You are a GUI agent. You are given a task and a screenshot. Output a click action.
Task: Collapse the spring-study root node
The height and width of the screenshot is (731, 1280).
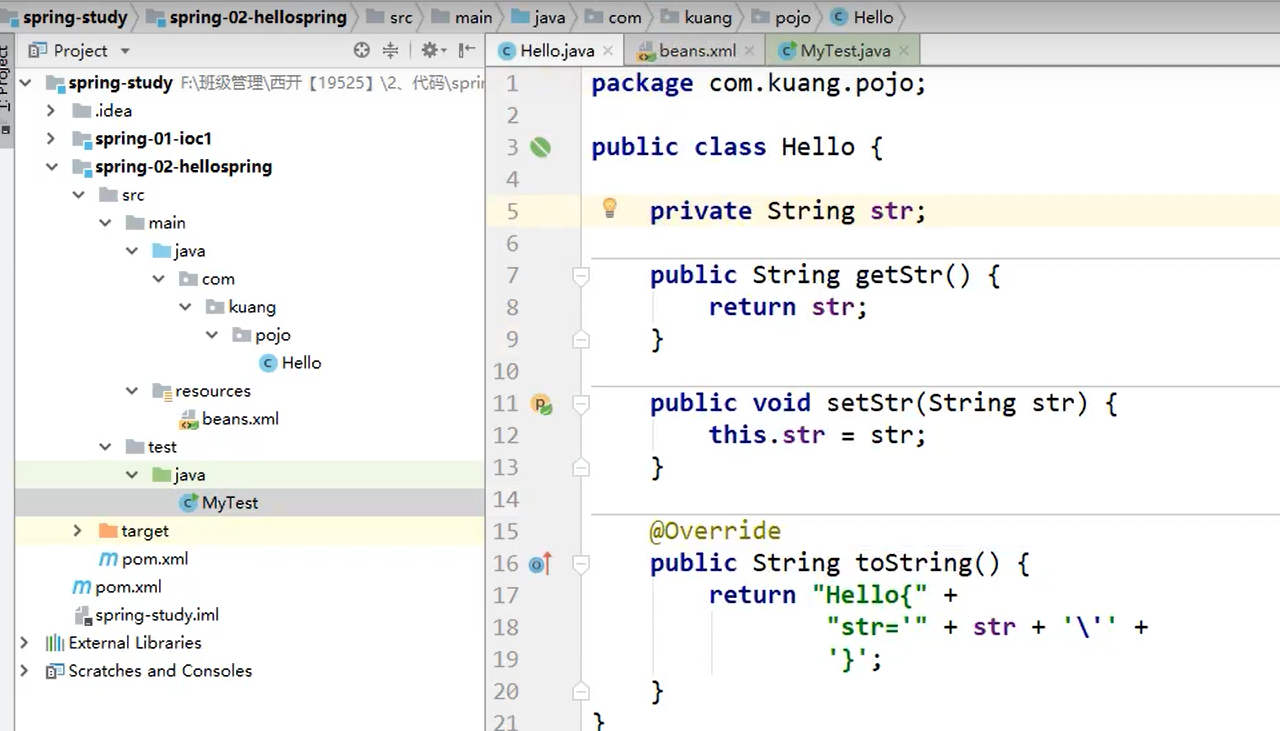(25, 83)
